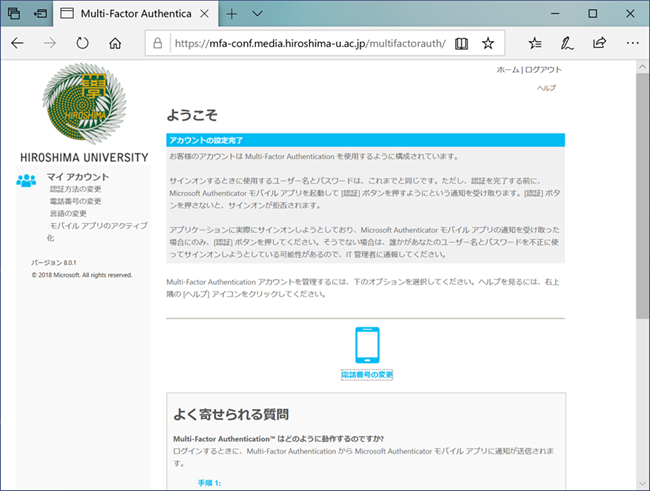
Task: Reload the page with refresh icon
Action: click(82, 43)
